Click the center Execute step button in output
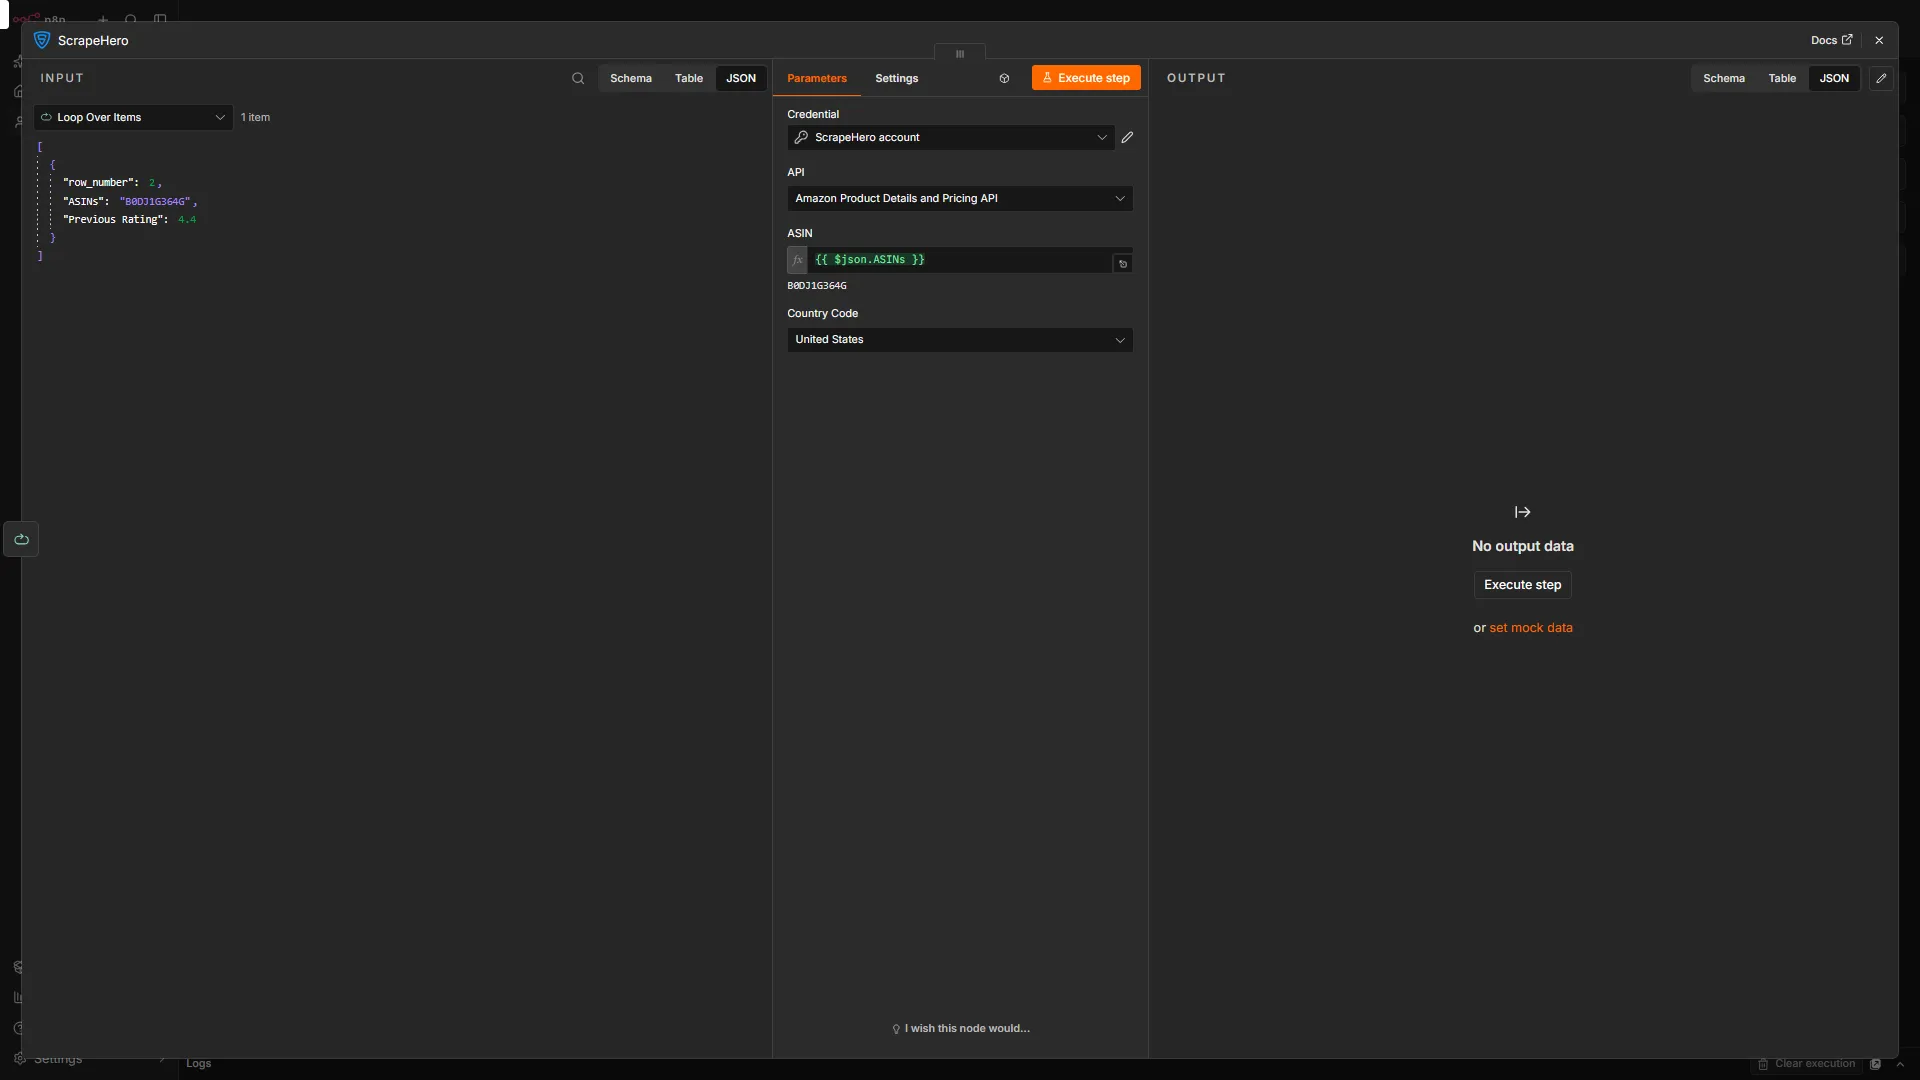The height and width of the screenshot is (1080, 1920). tap(1522, 585)
